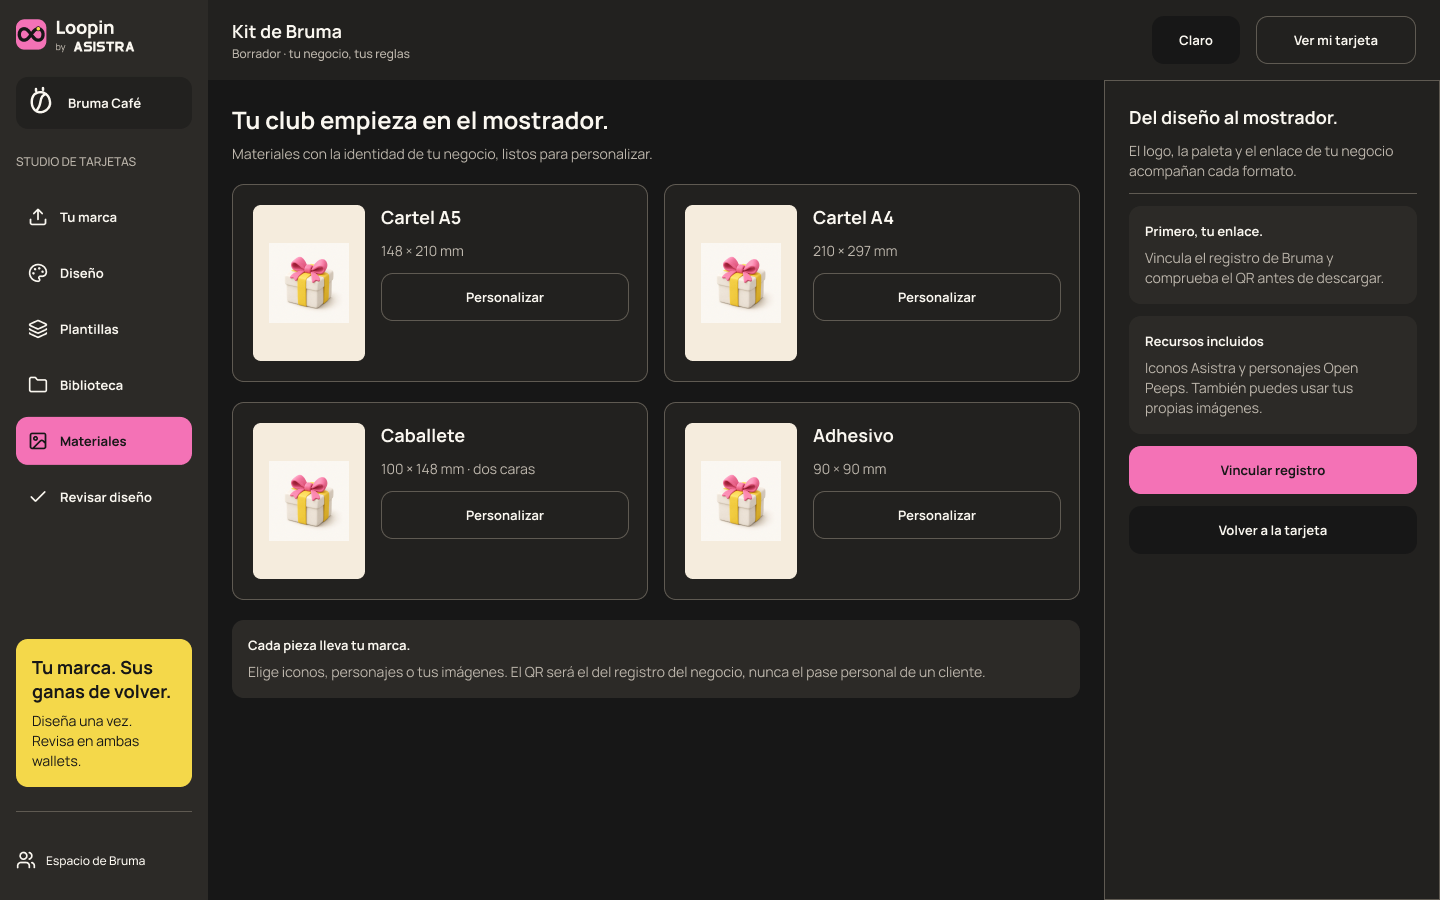Click the Caballete gift preview thumbnail
The height and width of the screenshot is (900, 1440).
coord(309,501)
